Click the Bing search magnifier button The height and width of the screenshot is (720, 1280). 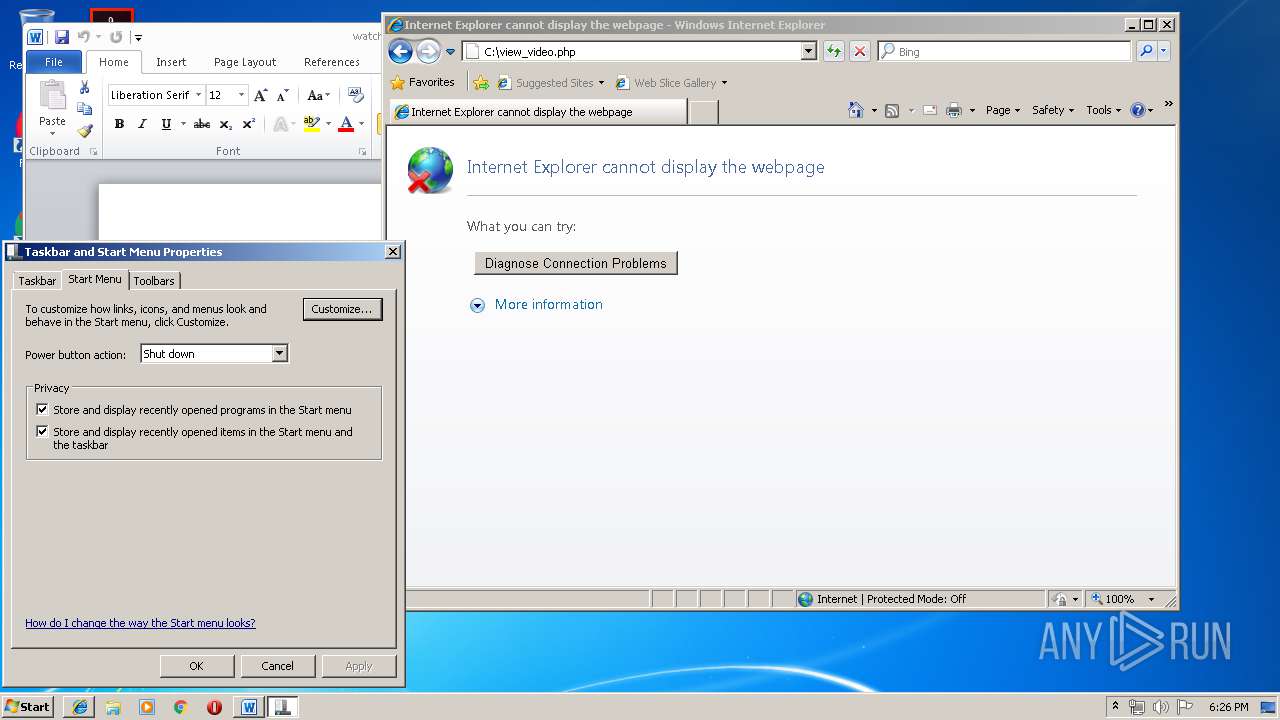point(1146,51)
